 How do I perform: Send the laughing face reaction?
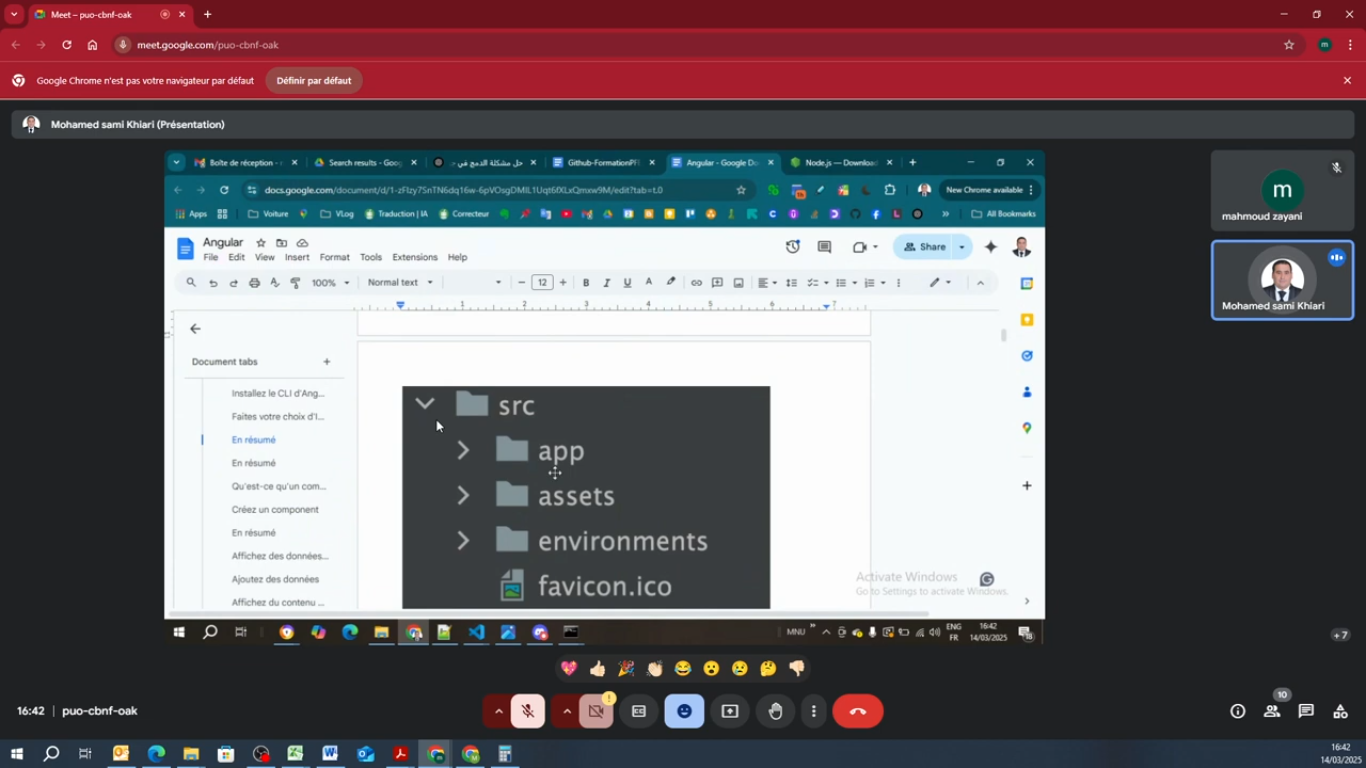(683, 668)
